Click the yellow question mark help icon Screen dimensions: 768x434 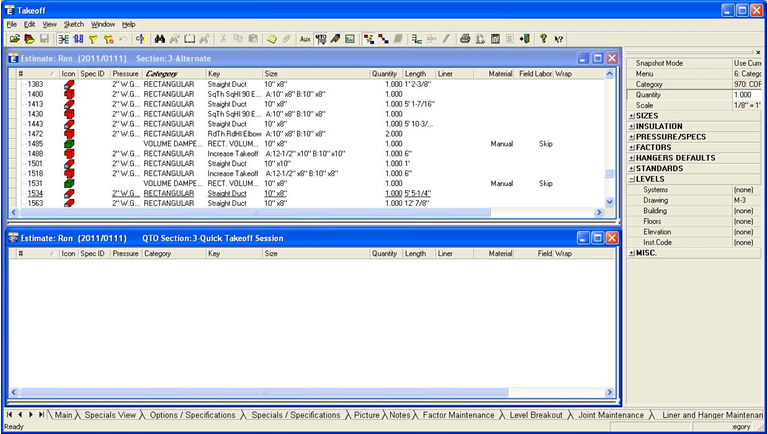tap(543, 39)
